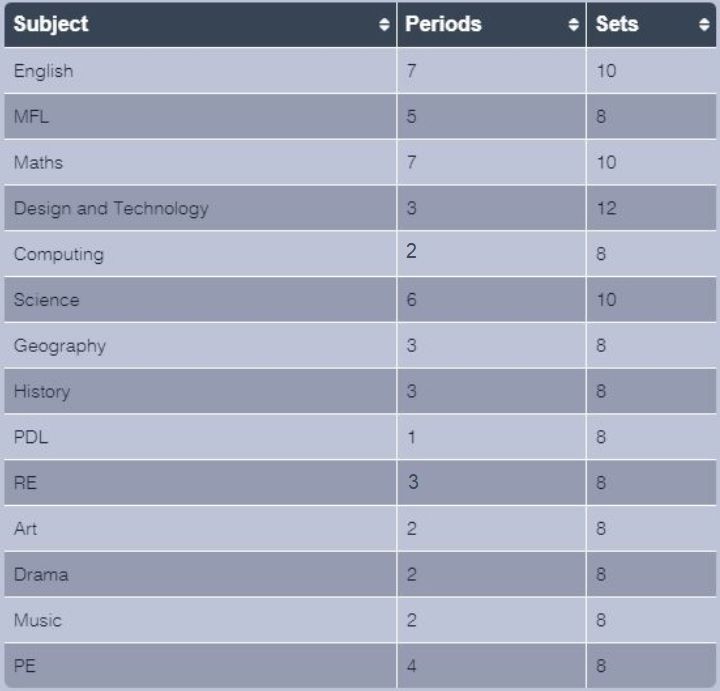Click the Music subject cell

coord(38,621)
